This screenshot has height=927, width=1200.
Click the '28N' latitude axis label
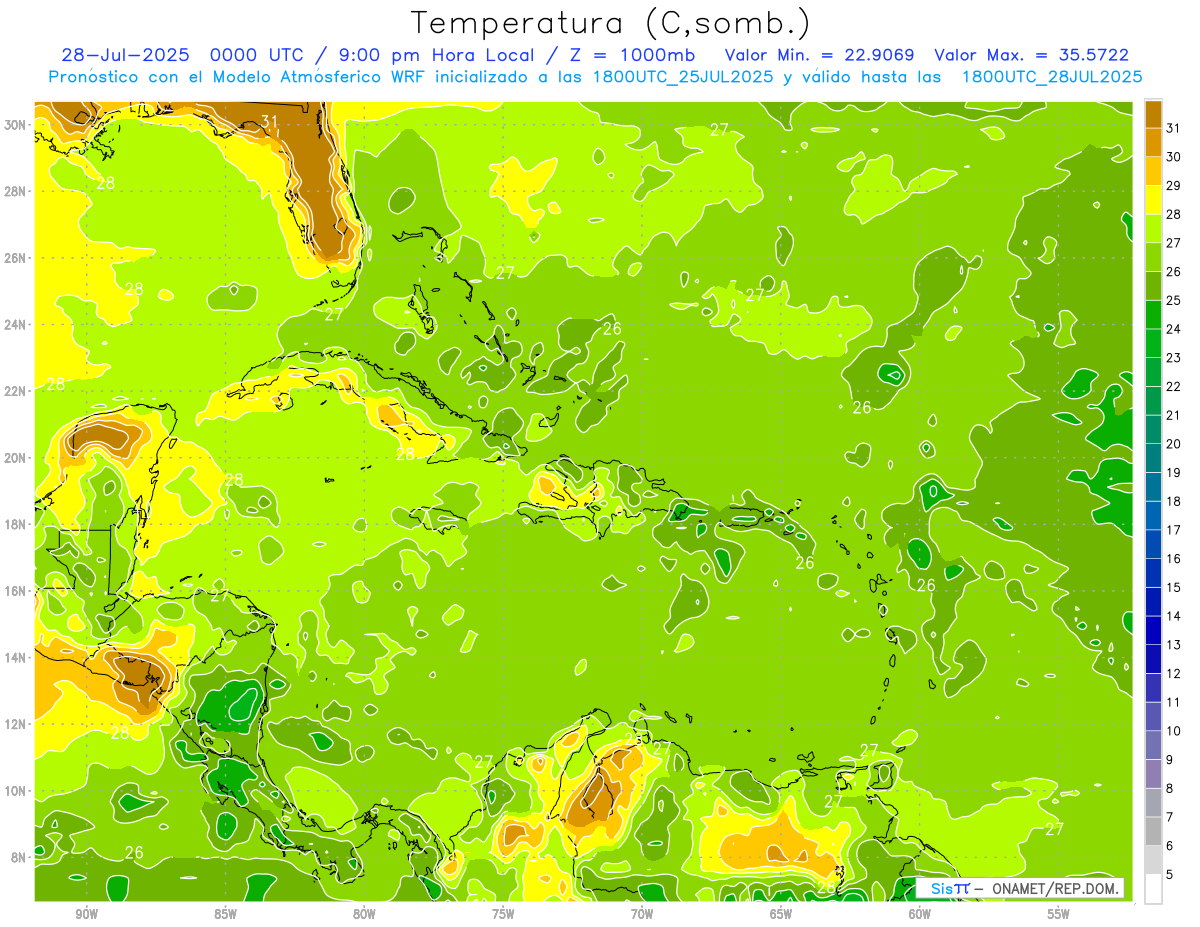[x=15, y=191]
